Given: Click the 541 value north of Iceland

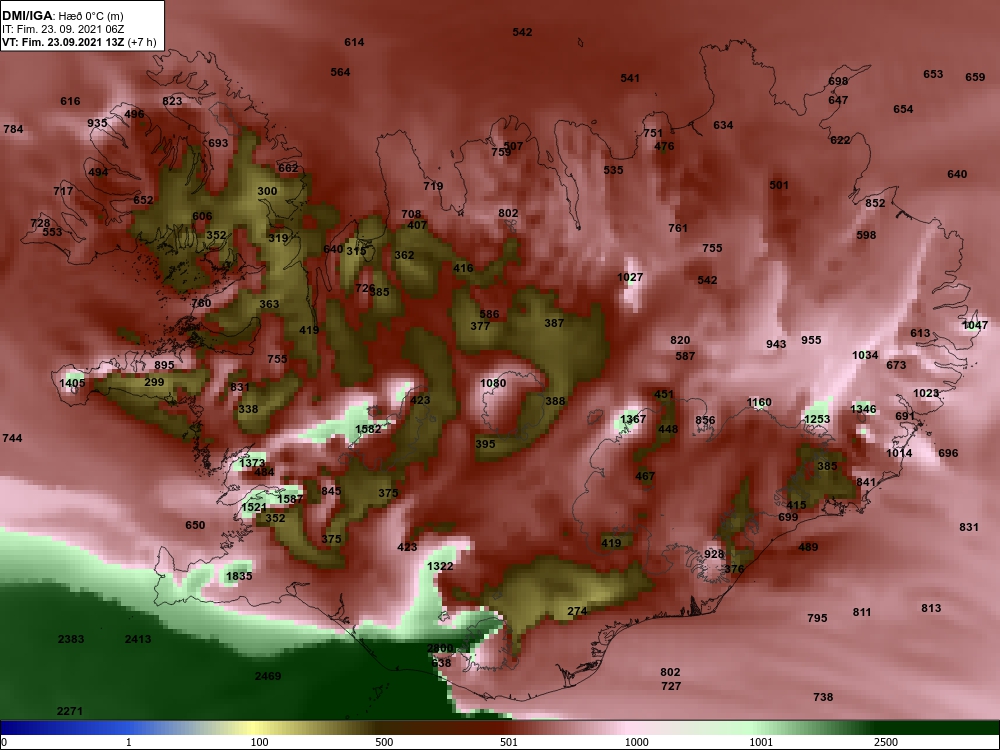Looking at the screenshot, I should point(629,78).
